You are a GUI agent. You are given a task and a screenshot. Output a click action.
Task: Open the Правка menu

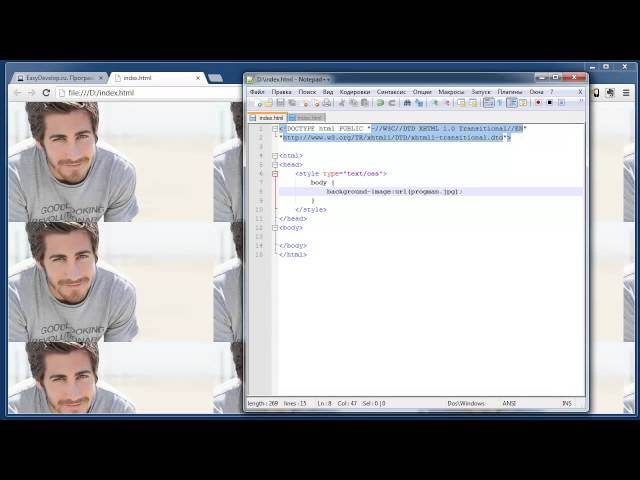tap(281, 92)
